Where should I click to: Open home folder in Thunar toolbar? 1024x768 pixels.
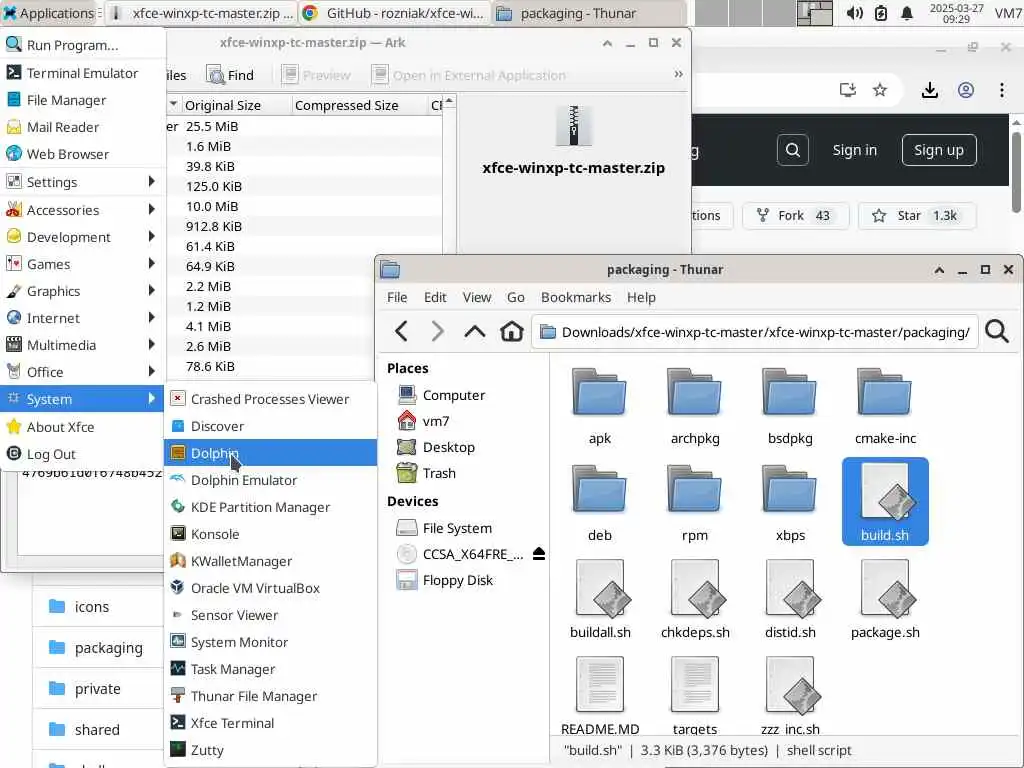point(511,332)
